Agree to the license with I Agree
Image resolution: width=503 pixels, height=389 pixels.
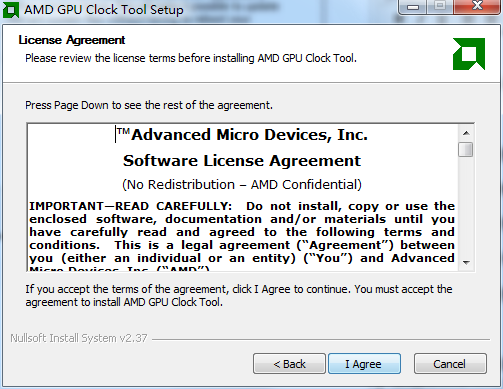point(364,364)
